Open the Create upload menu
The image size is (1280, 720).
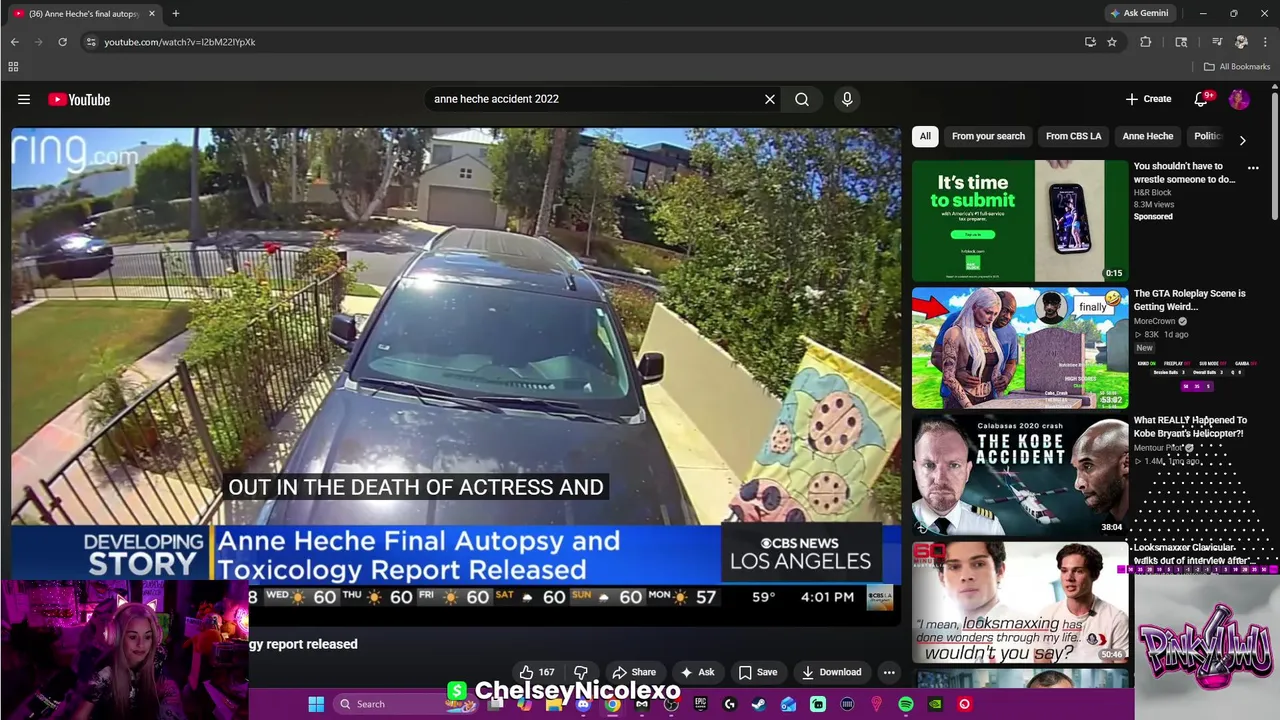(x=1148, y=99)
